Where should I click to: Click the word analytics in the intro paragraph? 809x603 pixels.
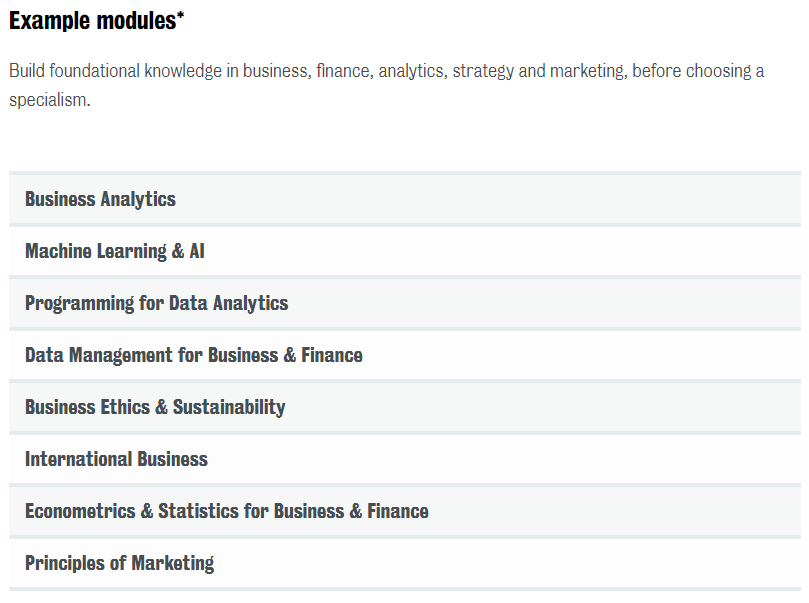point(411,71)
